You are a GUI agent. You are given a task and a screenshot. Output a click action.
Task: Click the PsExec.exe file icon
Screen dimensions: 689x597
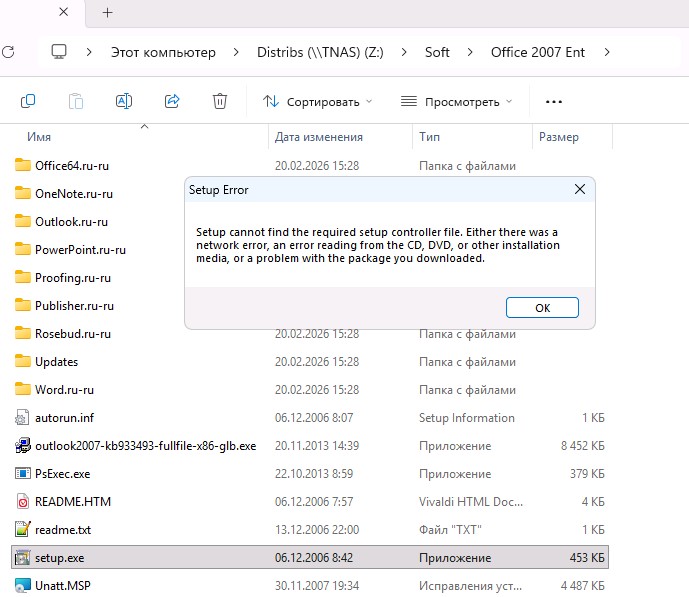click(23, 473)
